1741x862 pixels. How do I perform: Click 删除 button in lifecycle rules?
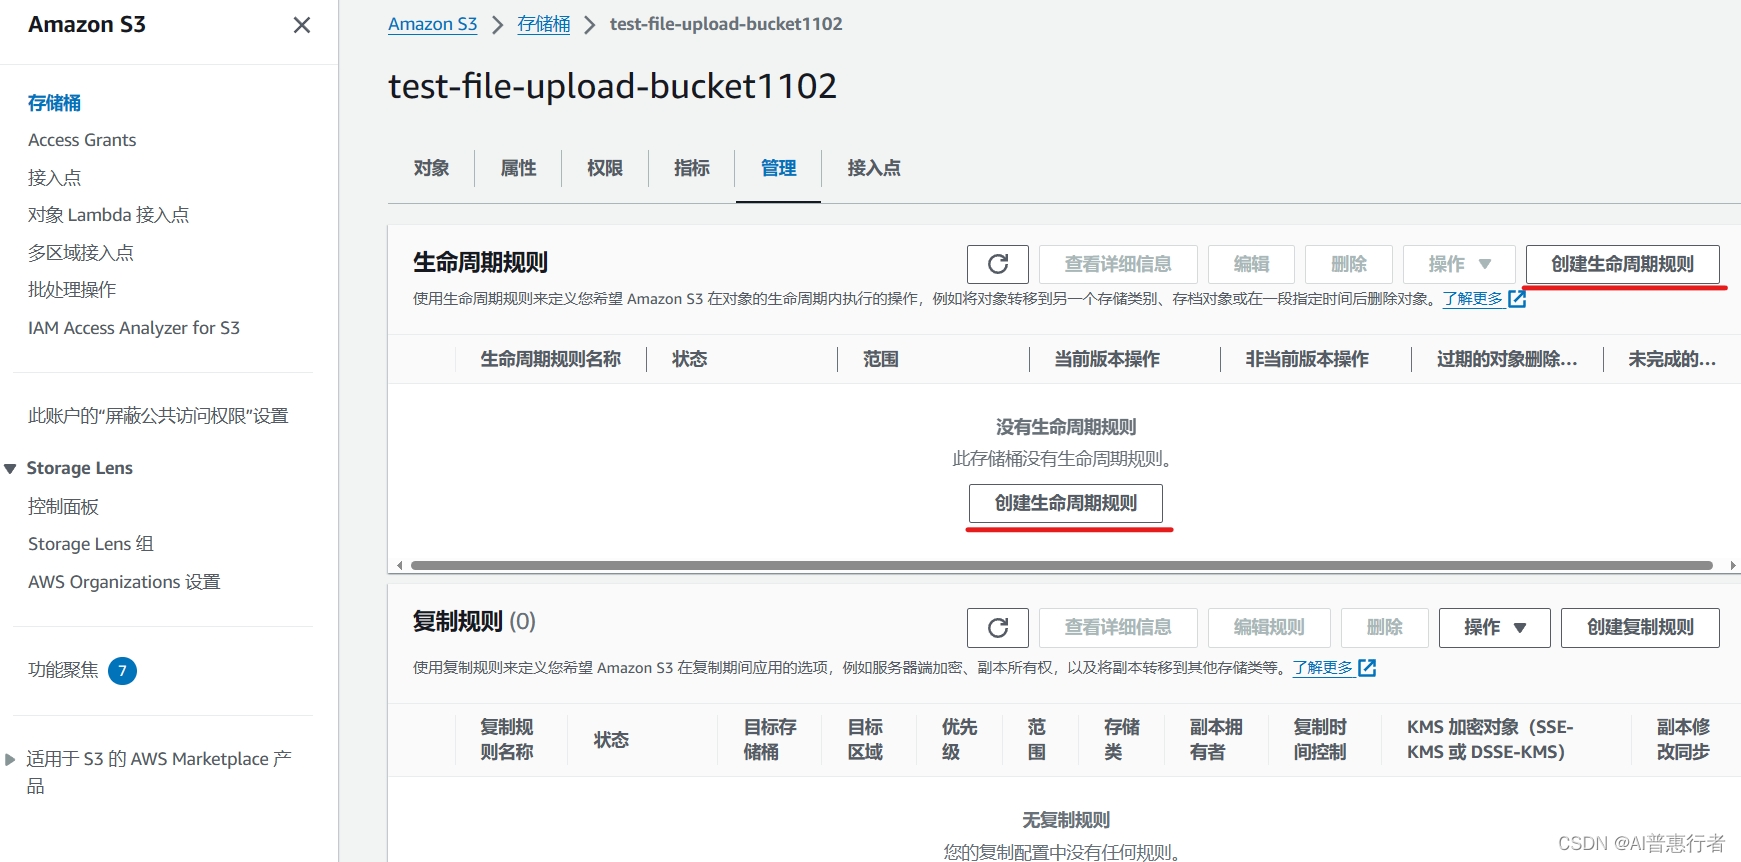(1349, 264)
